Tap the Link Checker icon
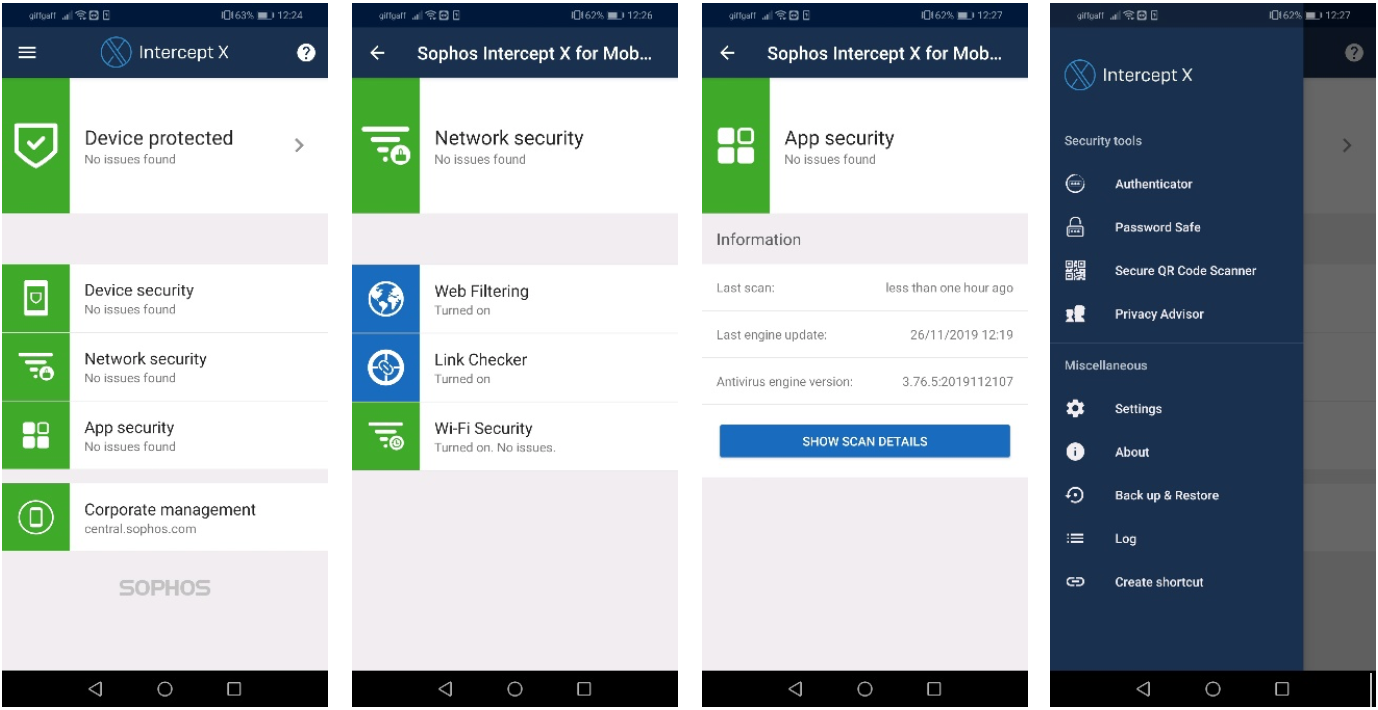The height and width of the screenshot is (710, 1378). click(x=386, y=367)
